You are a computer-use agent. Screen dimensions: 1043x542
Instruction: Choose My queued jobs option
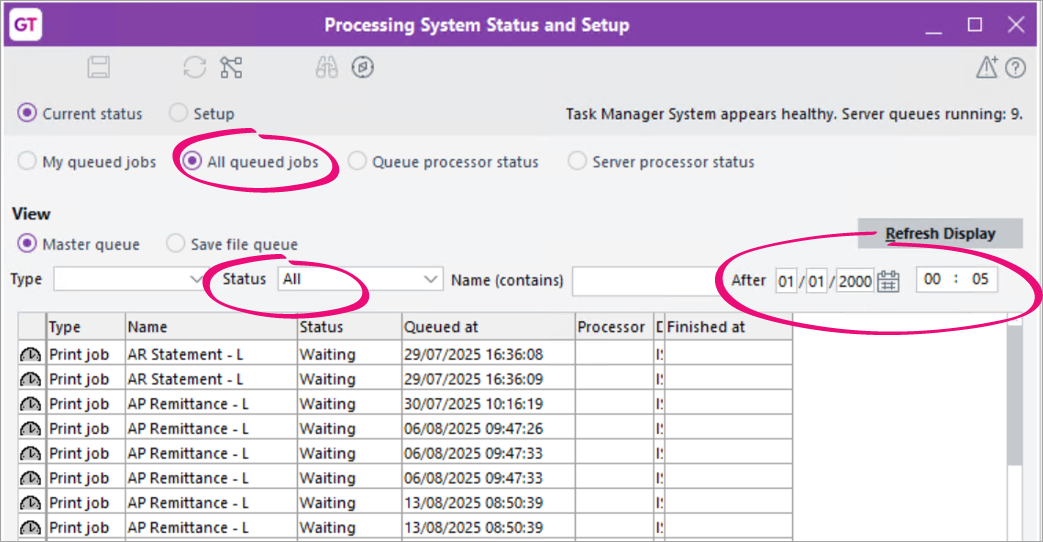coord(27,162)
